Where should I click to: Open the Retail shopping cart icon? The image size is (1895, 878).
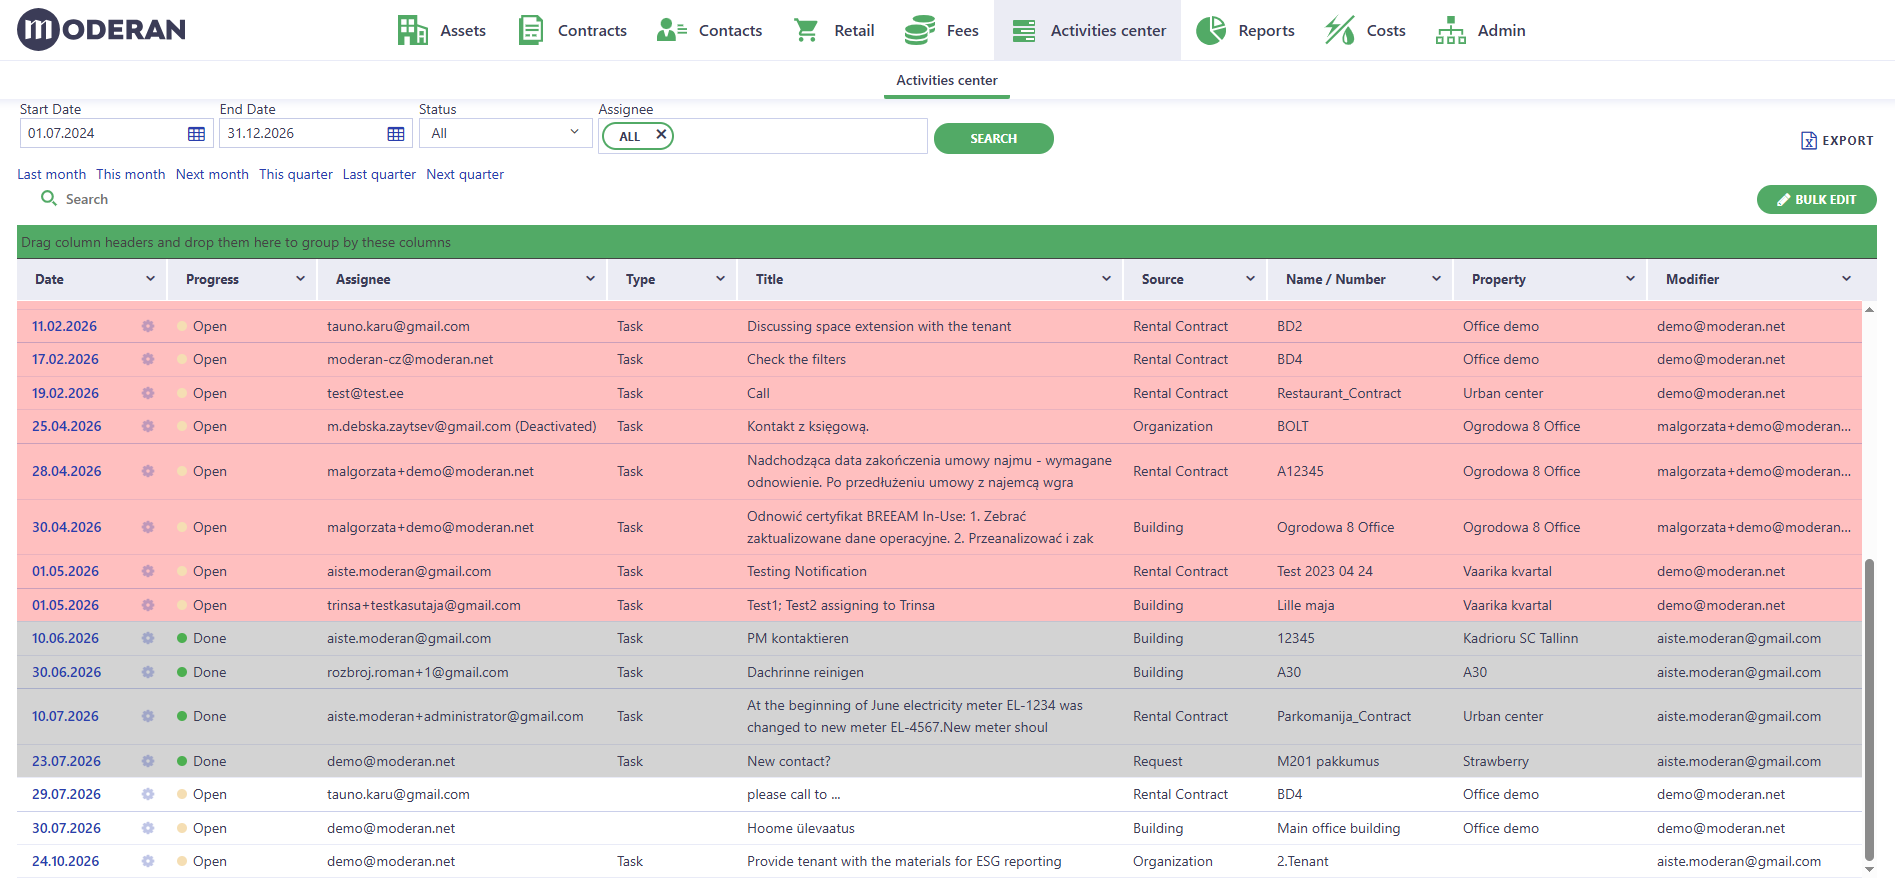(x=806, y=30)
